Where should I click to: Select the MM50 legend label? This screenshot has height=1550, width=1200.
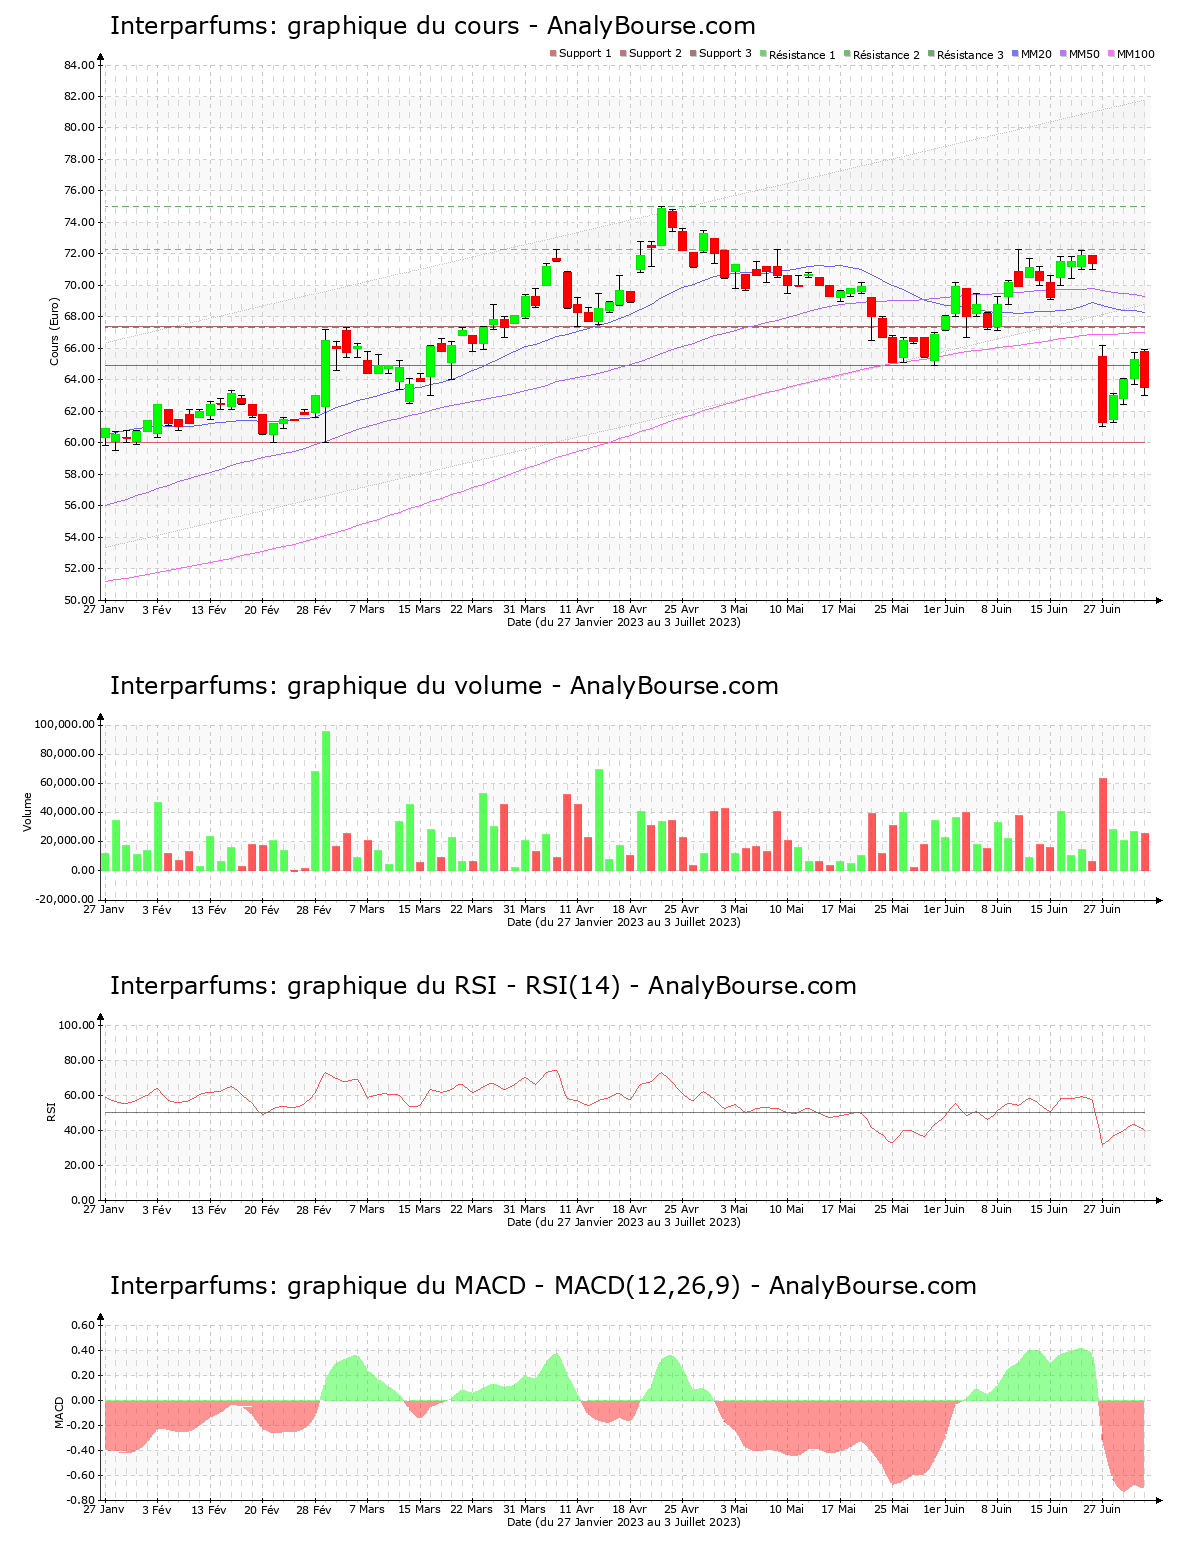(x=1084, y=54)
